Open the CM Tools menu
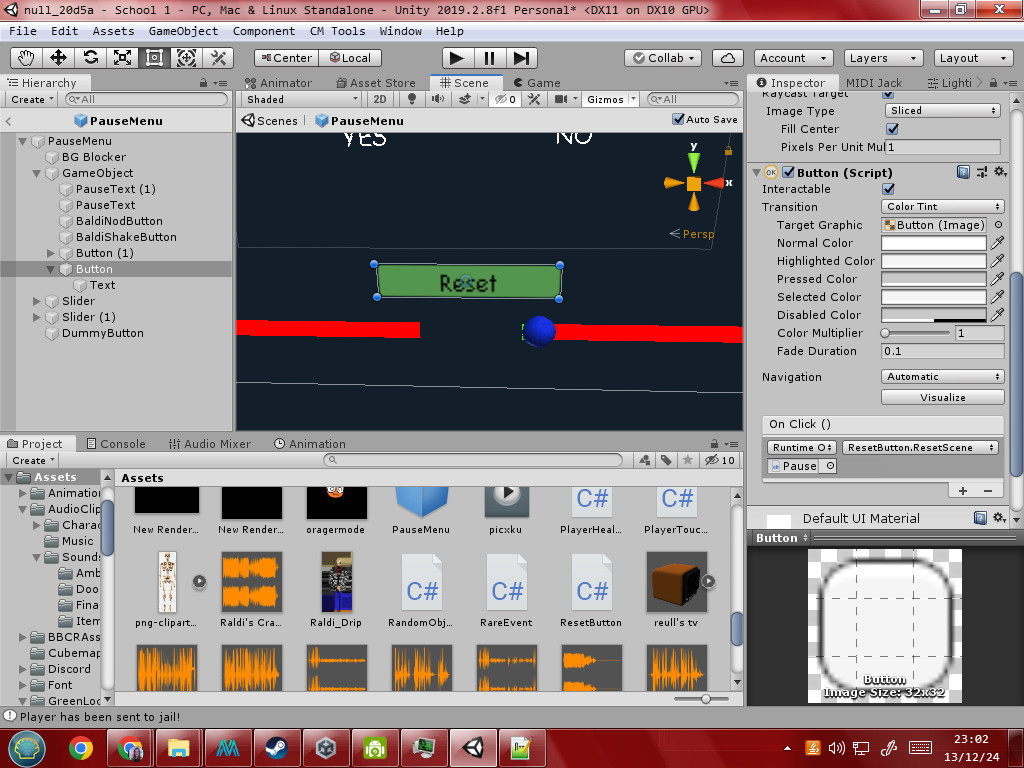1024x768 pixels. (x=338, y=31)
